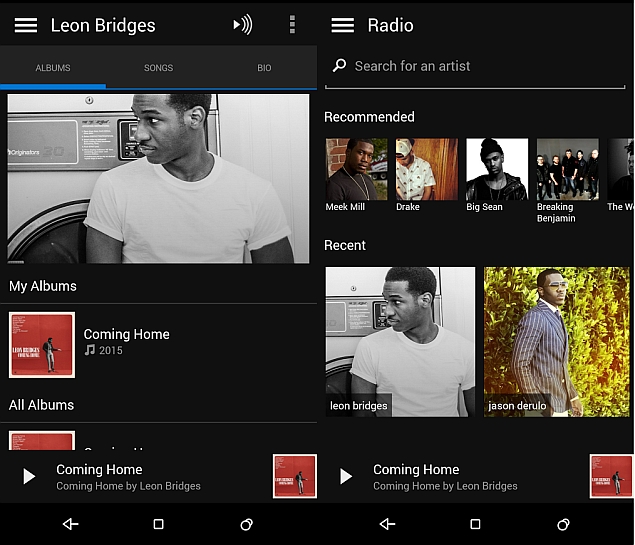Tap the Breaking Benjamin name label

tap(556, 213)
